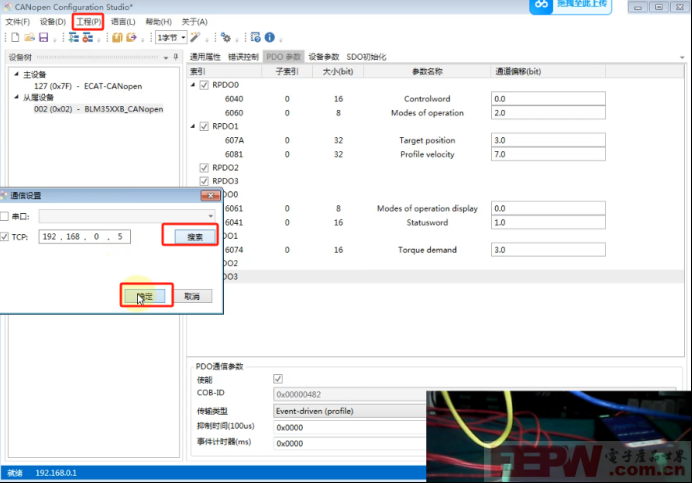Click the Modes of operation offset field
Viewport: 692px width, 483px height.
(548, 113)
